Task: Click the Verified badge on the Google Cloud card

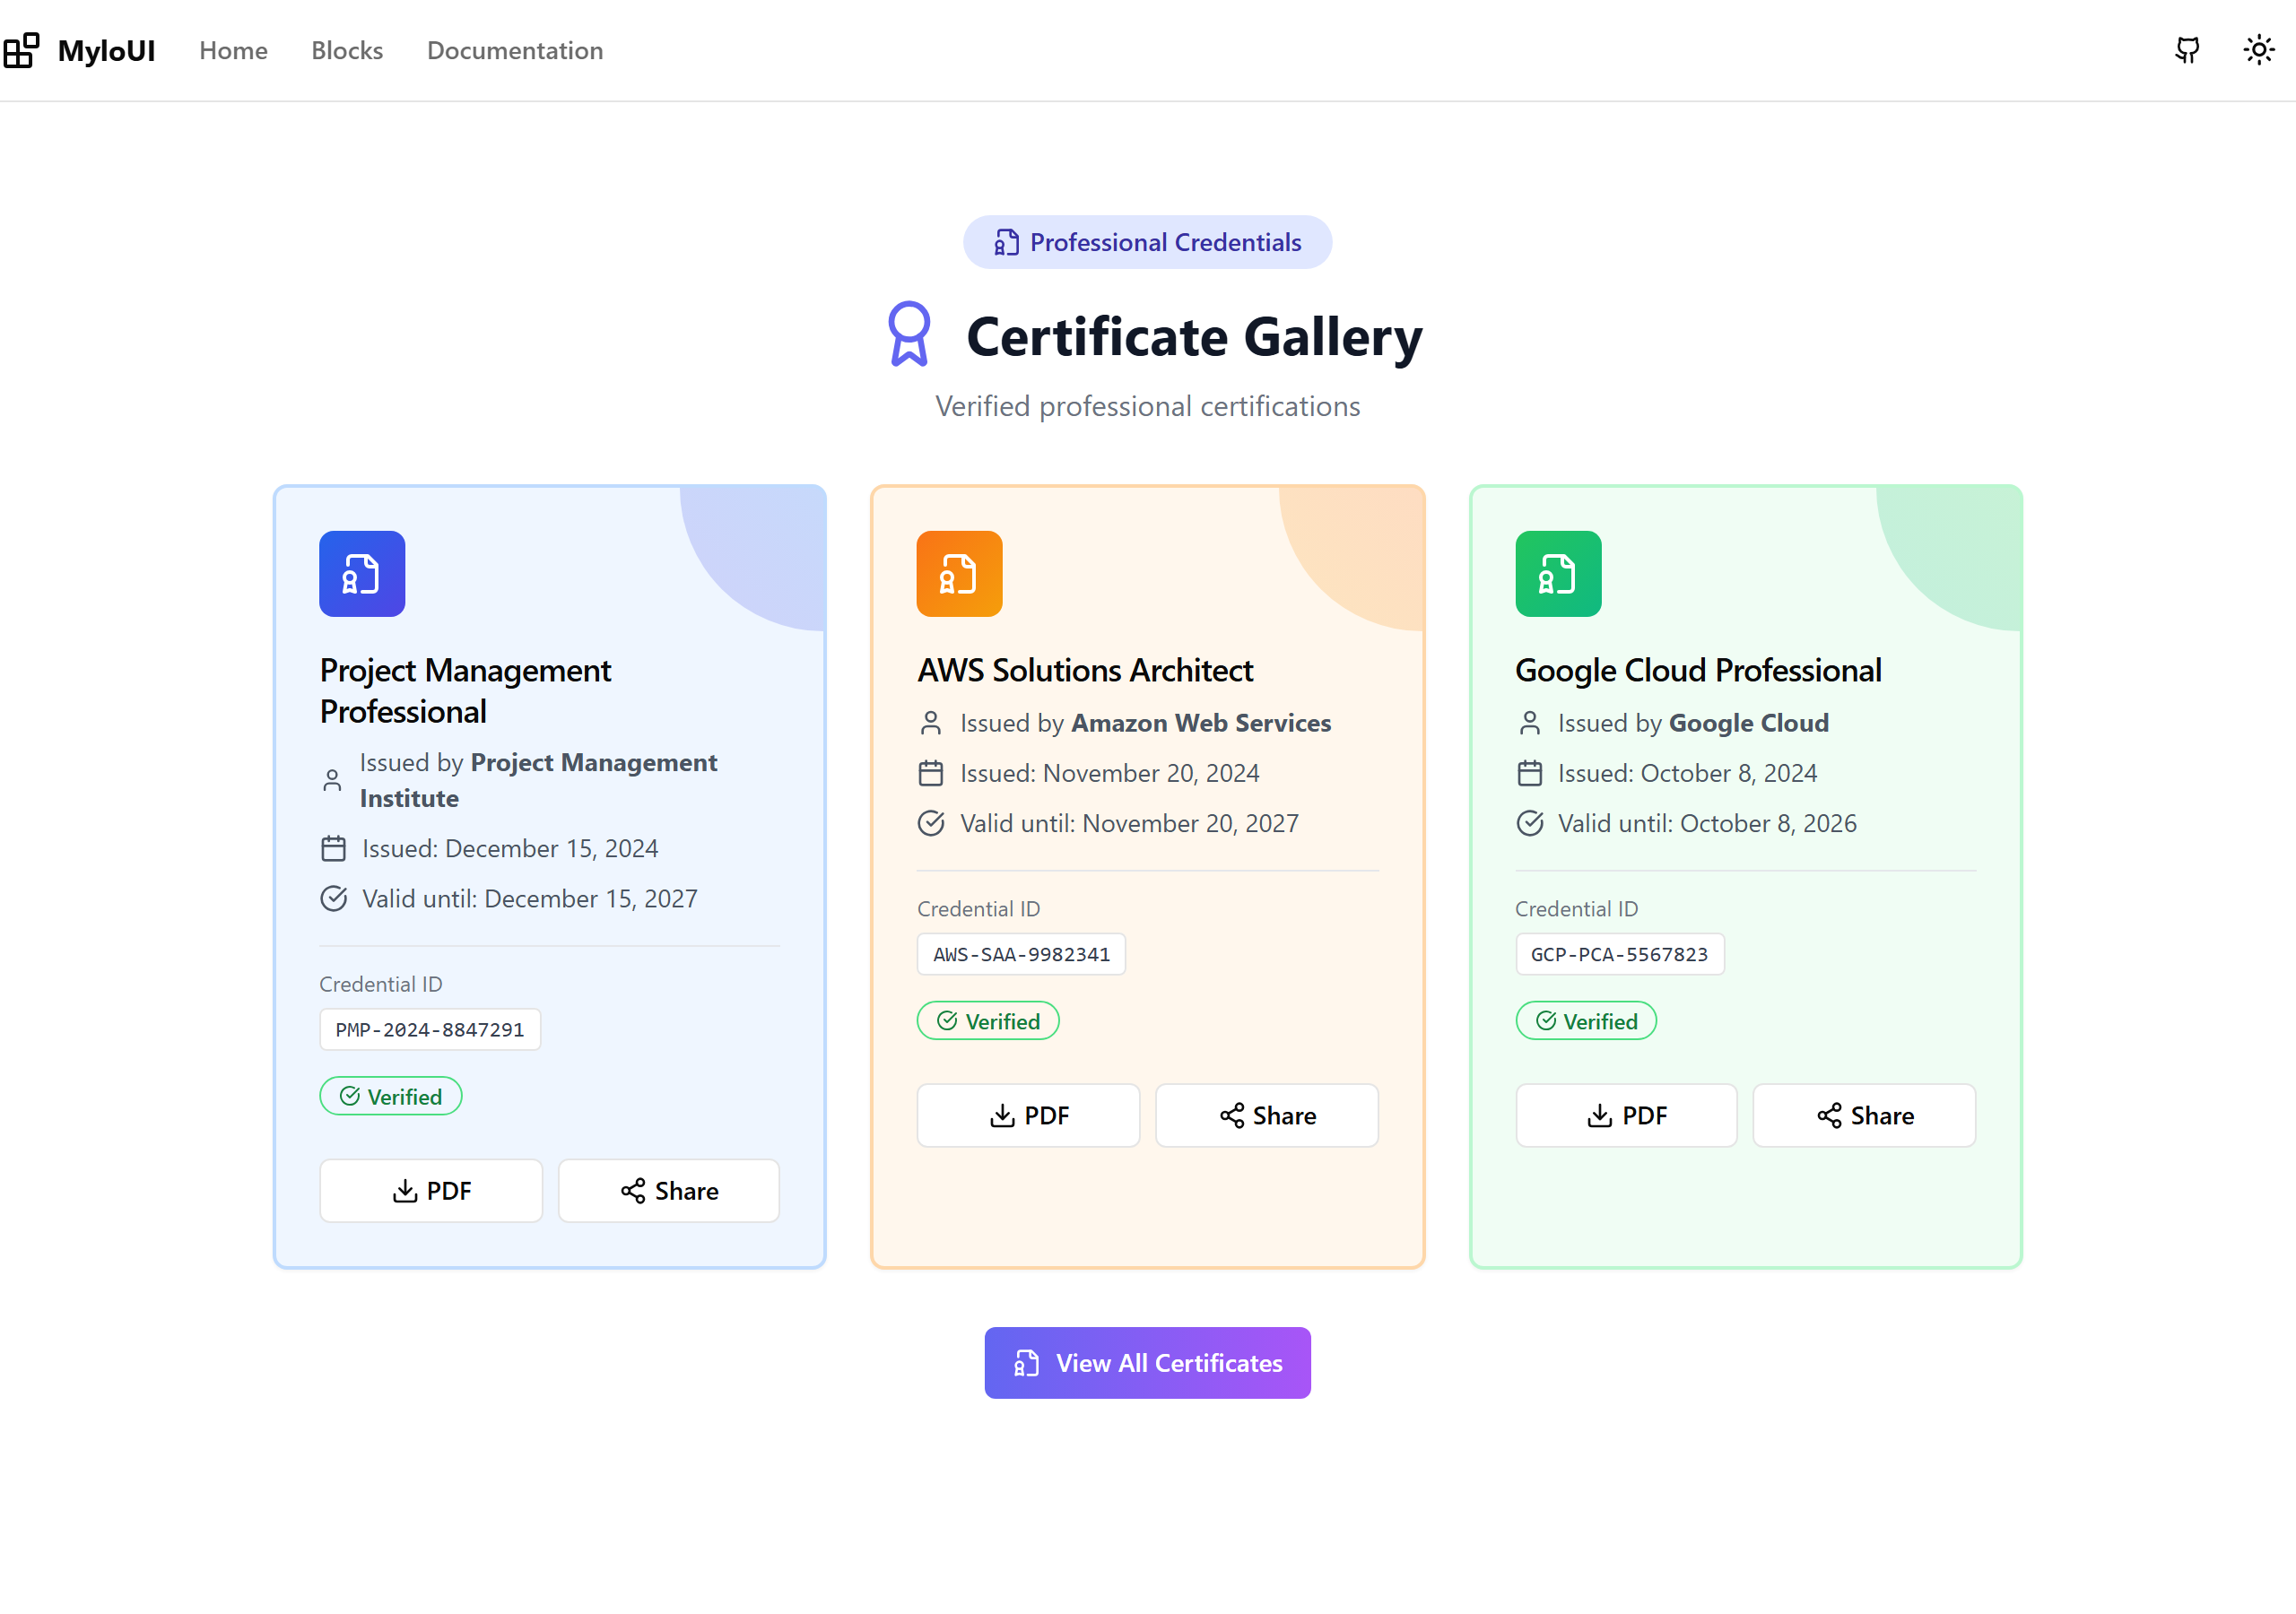Action: 1586,1021
